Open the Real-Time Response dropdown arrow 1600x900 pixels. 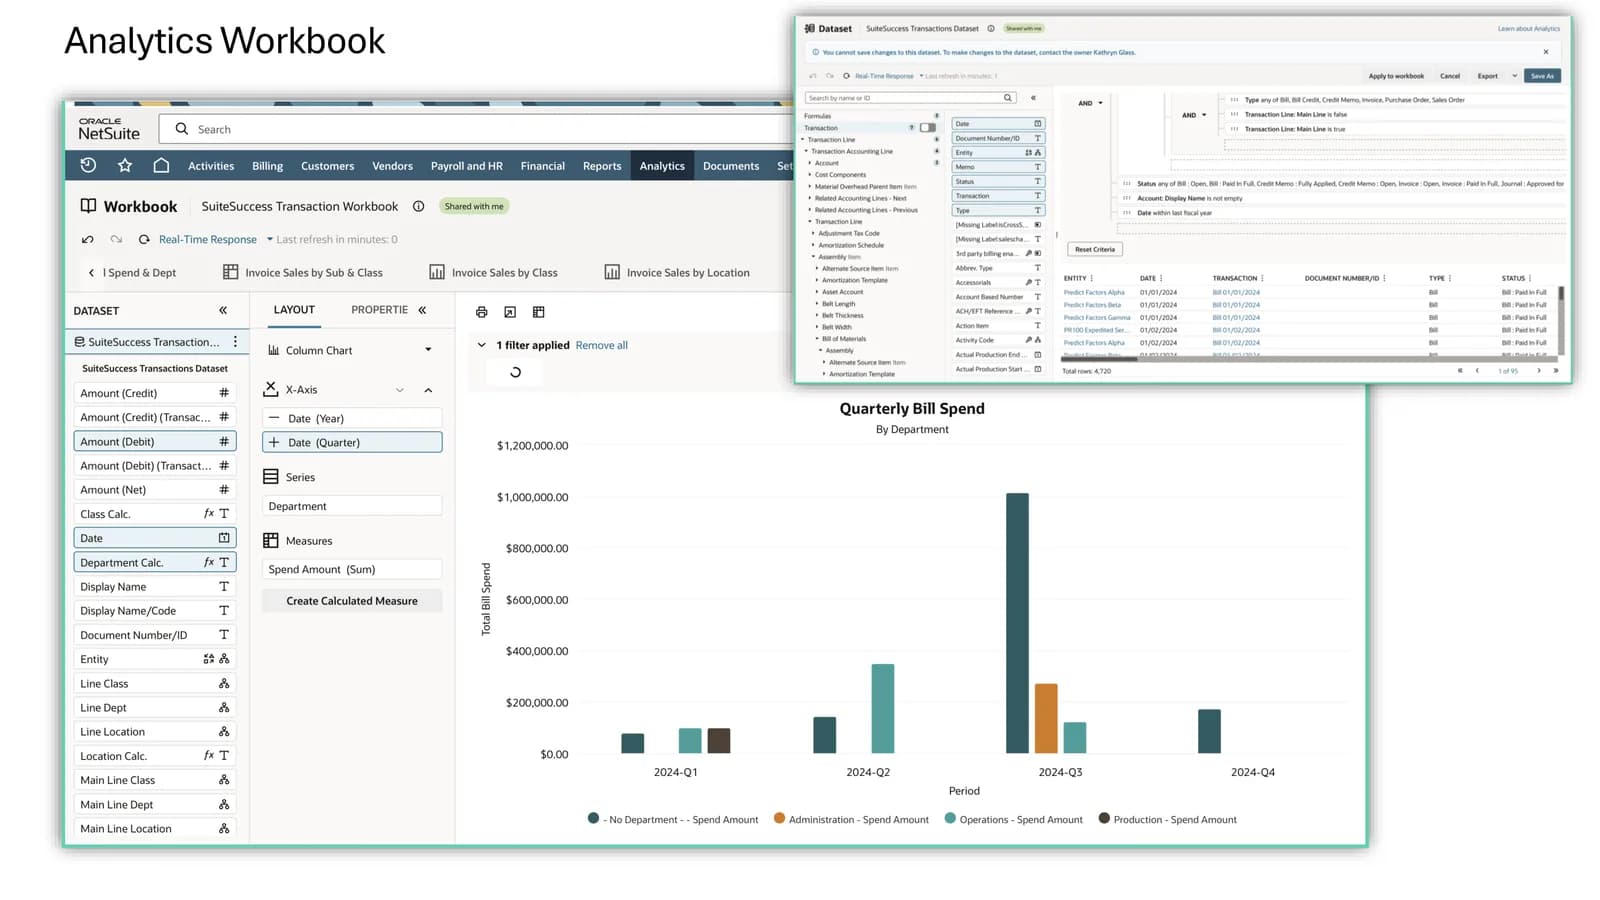click(269, 239)
